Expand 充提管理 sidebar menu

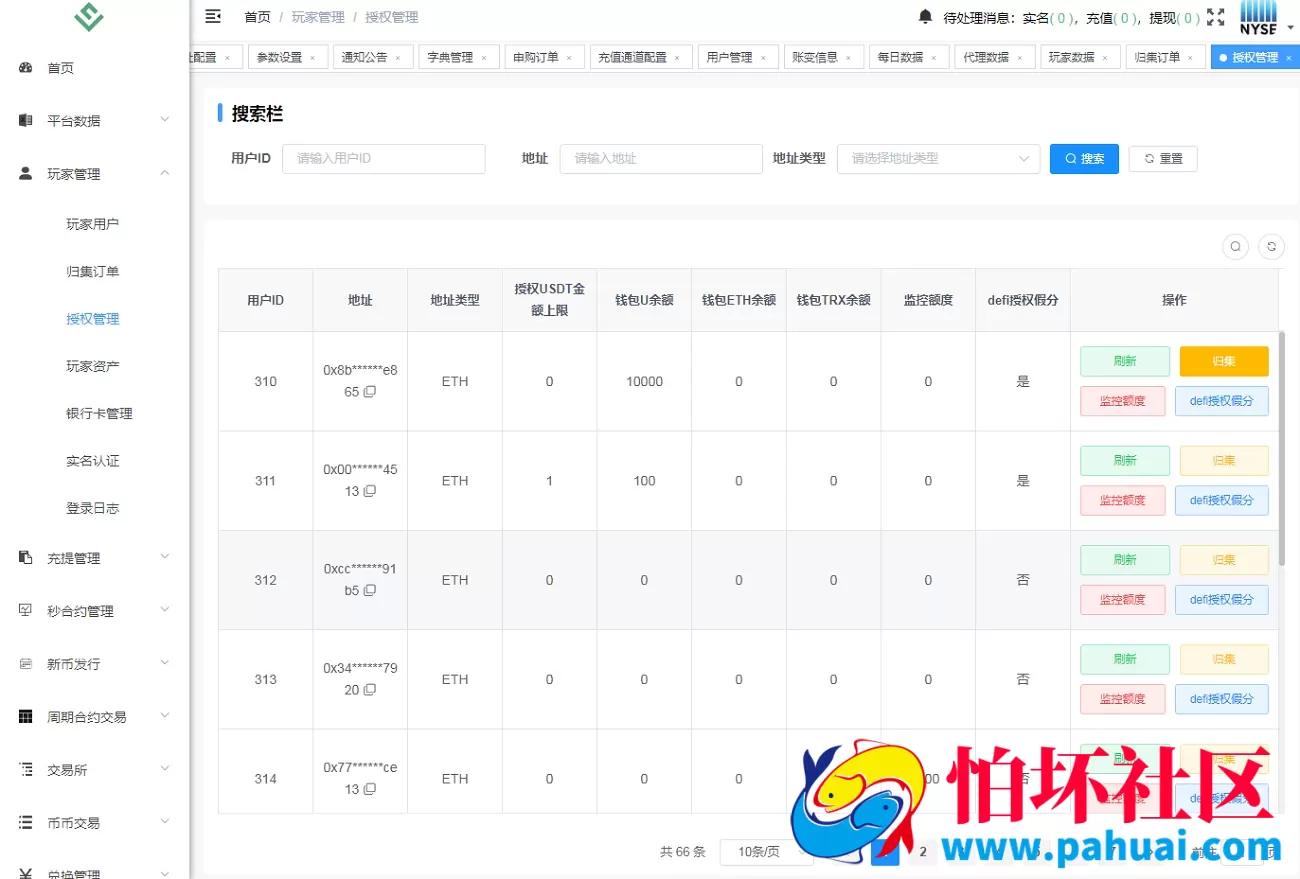94,558
